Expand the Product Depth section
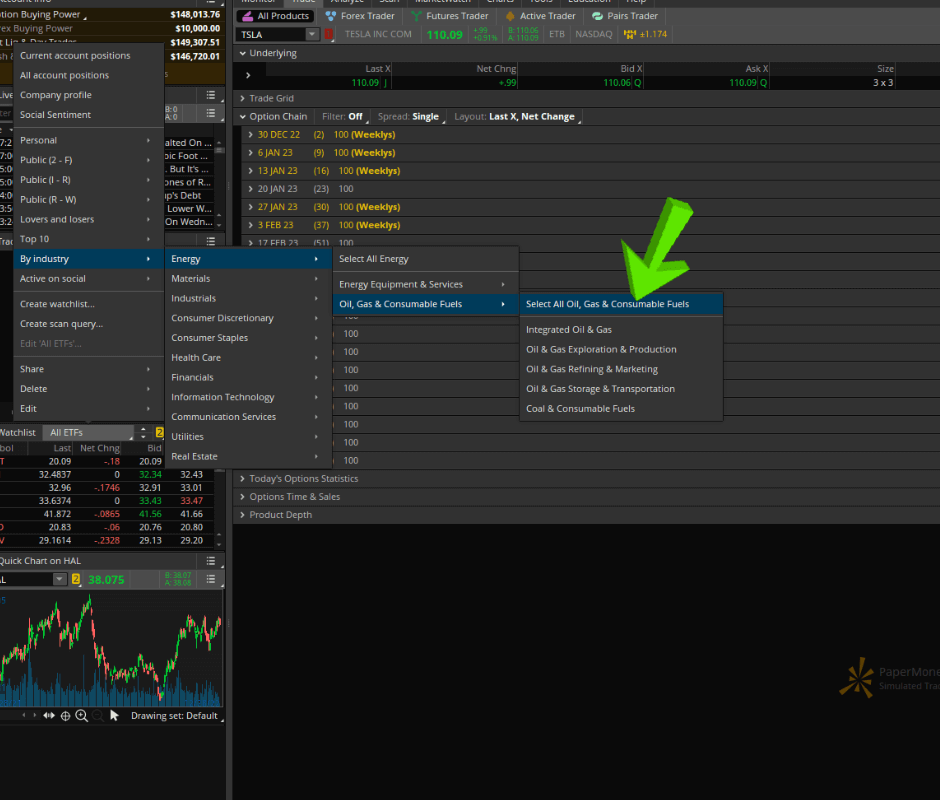The height and width of the screenshot is (800, 940). coord(243,515)
